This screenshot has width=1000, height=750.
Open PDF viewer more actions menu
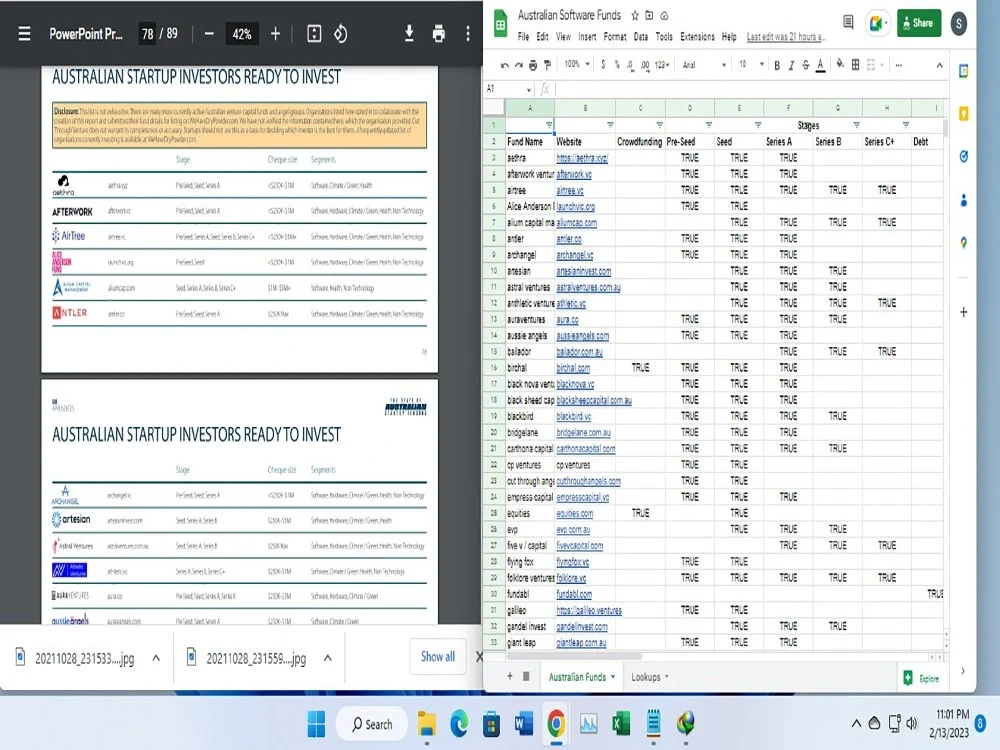click(x=468, y=34)
